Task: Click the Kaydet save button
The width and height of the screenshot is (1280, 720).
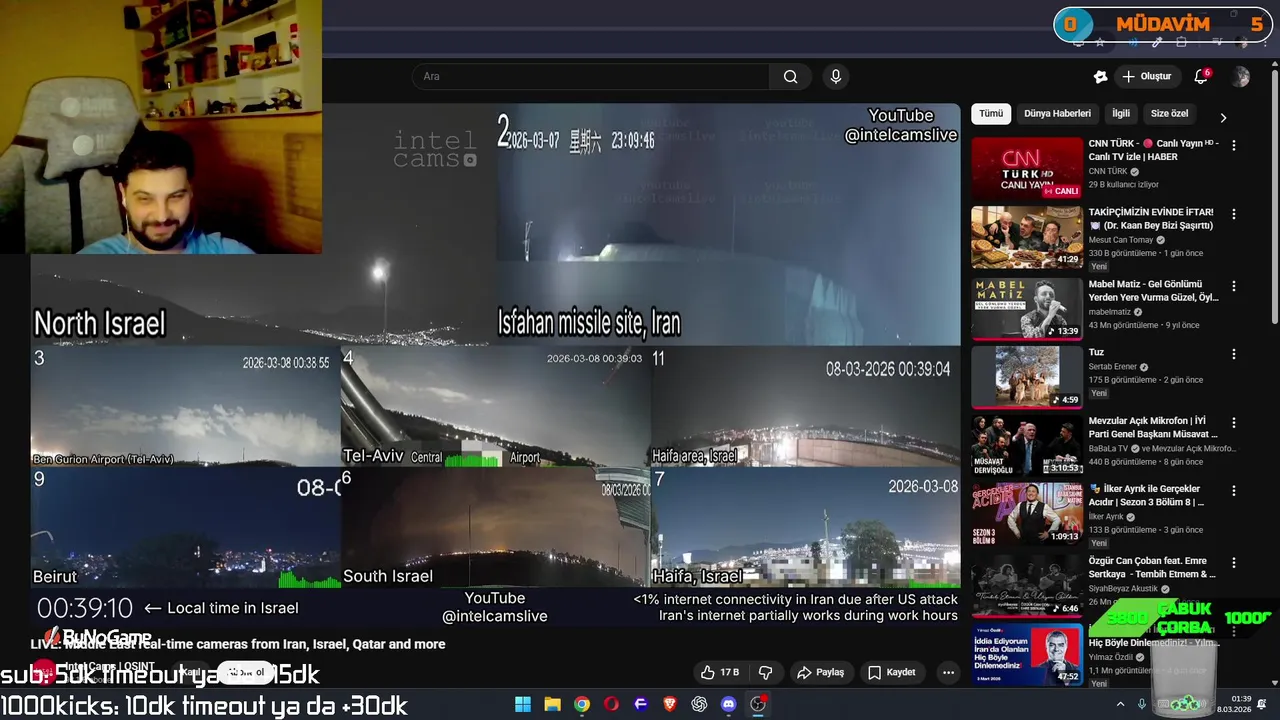Action: coord(892,672)
